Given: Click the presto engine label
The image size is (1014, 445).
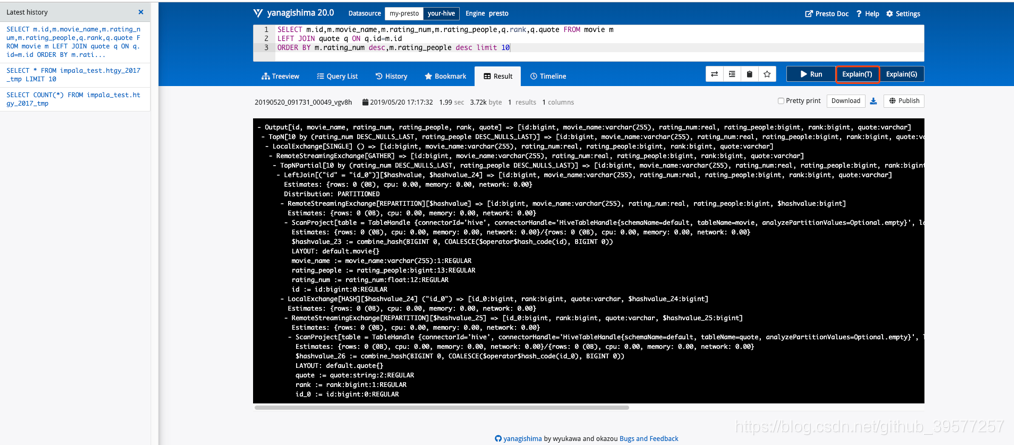Looking at the screenshot, I should (x=501, y=13).
